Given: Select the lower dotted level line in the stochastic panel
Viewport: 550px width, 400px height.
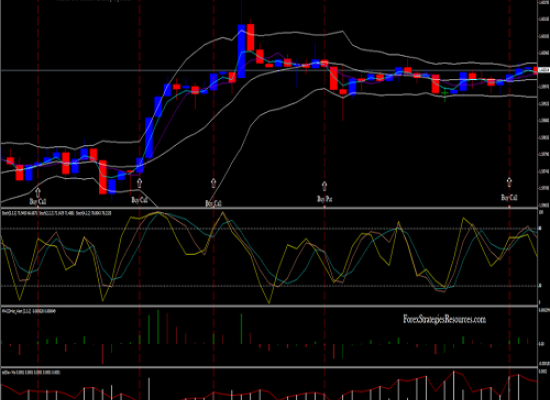Looking at the screenshot, I should click(x=269, y=286).
